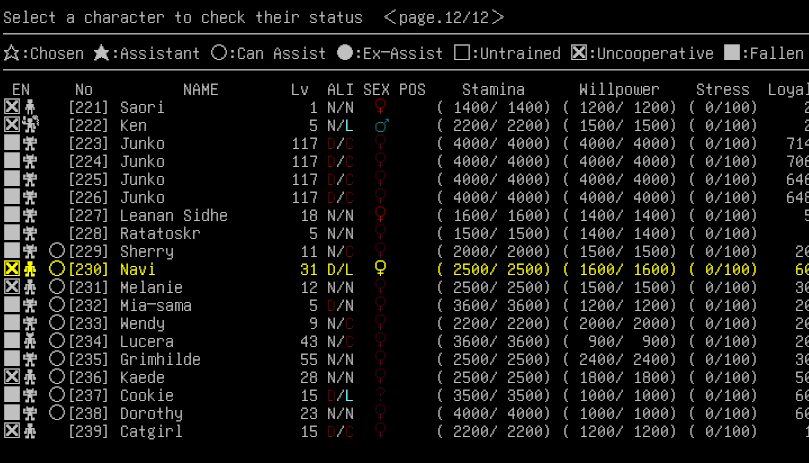Click the character figure icon on Ken's row
The height and width of the screenshot is (463, 809).
click(x=31, y=125)
